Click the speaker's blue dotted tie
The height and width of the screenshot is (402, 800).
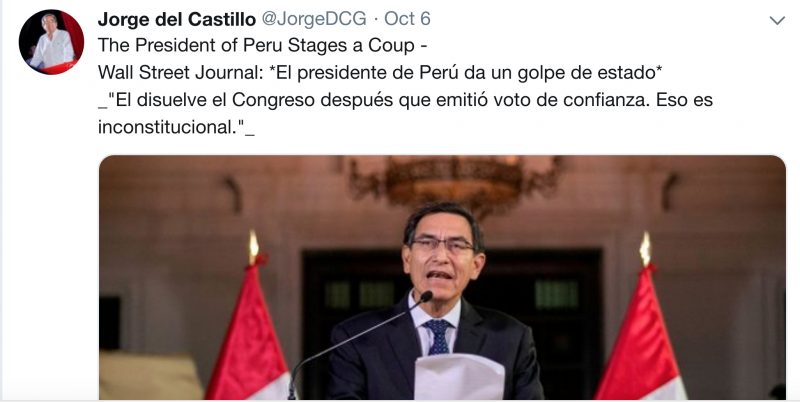point(439,337)
